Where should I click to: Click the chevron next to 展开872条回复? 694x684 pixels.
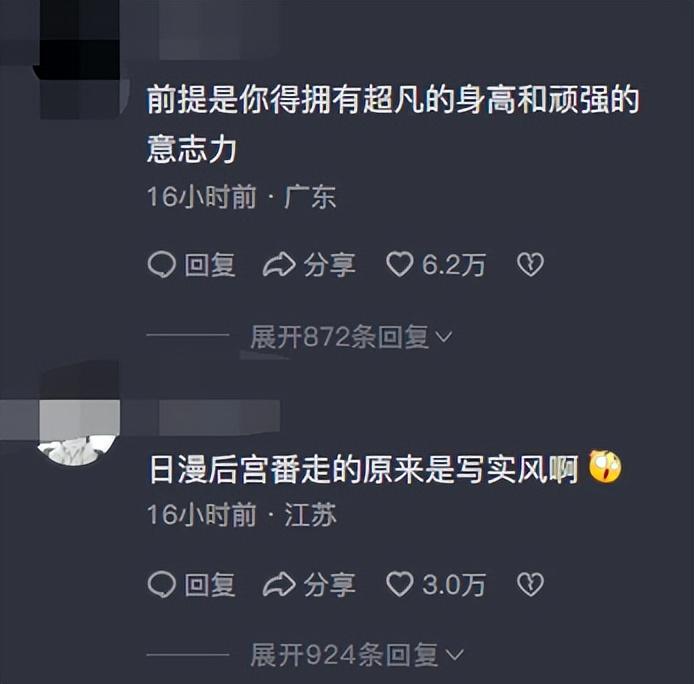click(x=443, y=337)
